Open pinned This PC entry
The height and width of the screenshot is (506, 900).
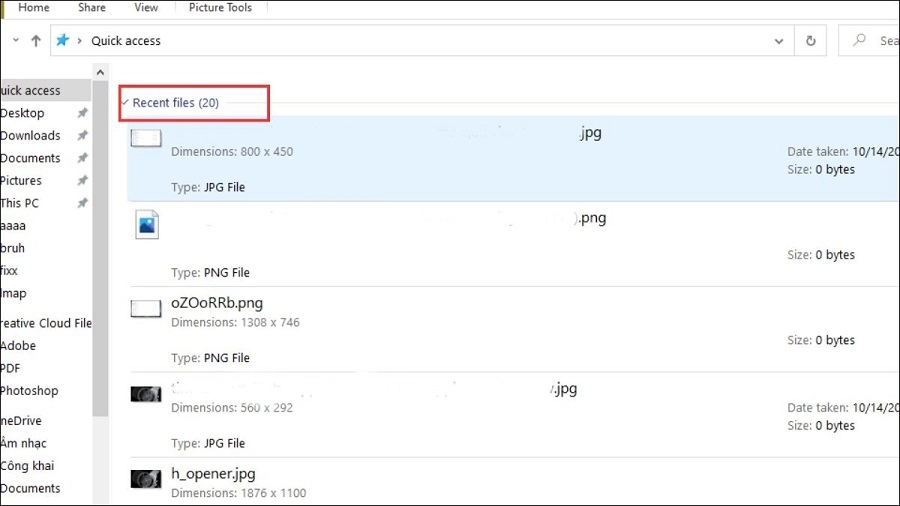coord(20,203)
